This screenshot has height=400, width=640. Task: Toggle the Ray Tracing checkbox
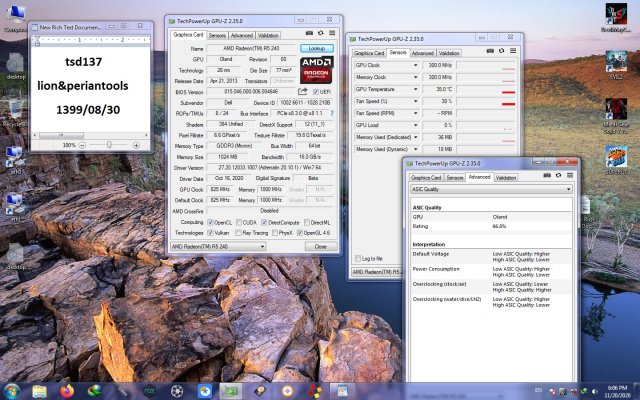[x=236, y=231]
